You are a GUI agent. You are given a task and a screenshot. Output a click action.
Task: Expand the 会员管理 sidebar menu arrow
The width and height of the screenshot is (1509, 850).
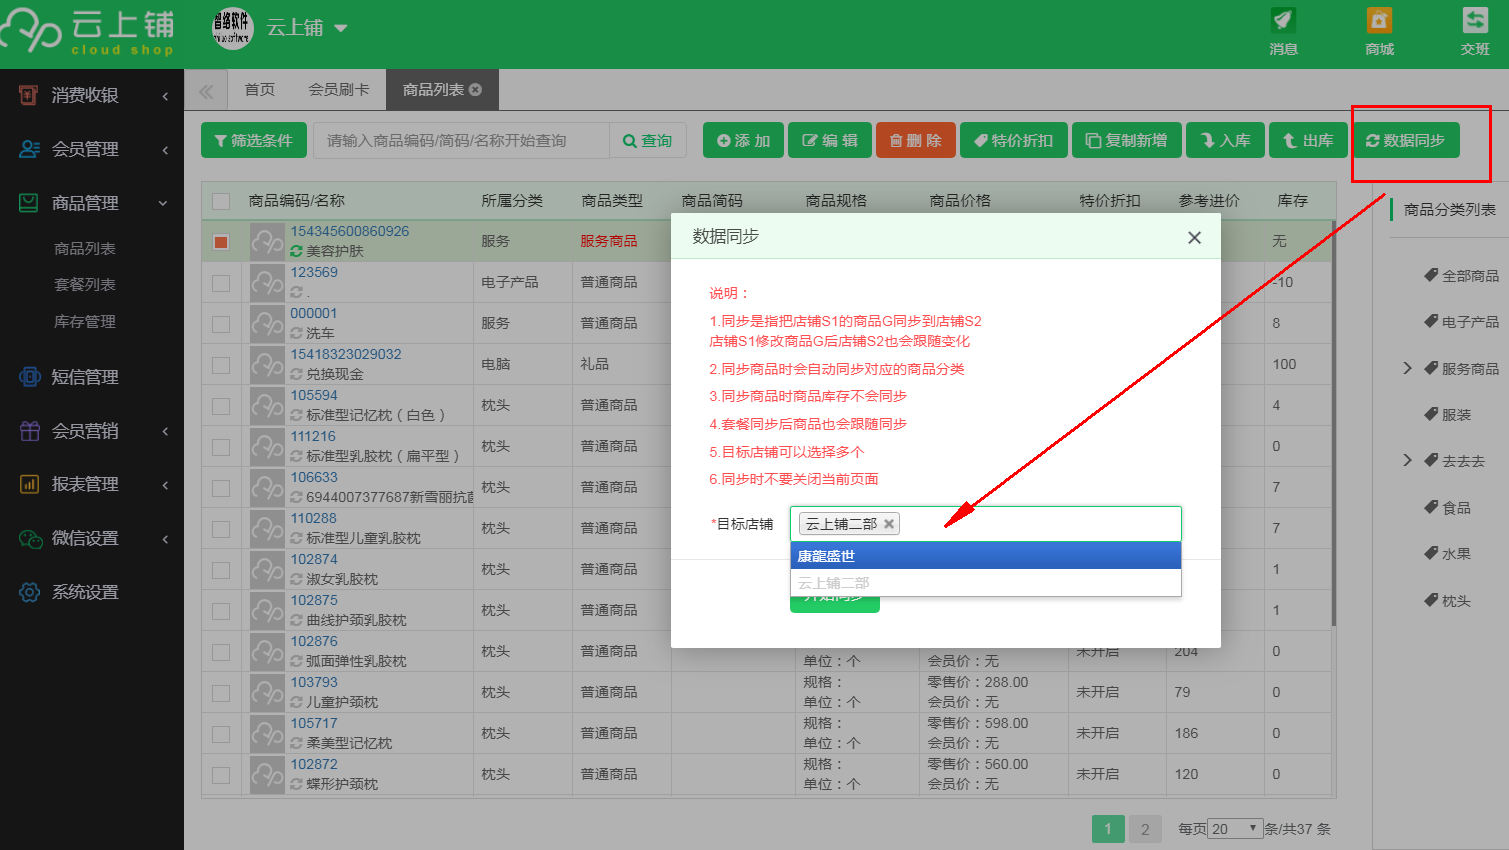click(x=165, y=150)
